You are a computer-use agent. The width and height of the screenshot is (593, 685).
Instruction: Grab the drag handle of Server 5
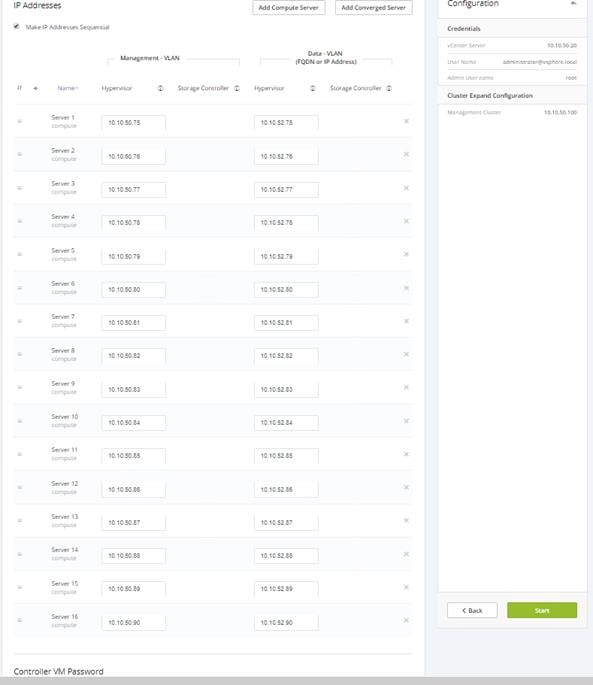coord(20,254)
